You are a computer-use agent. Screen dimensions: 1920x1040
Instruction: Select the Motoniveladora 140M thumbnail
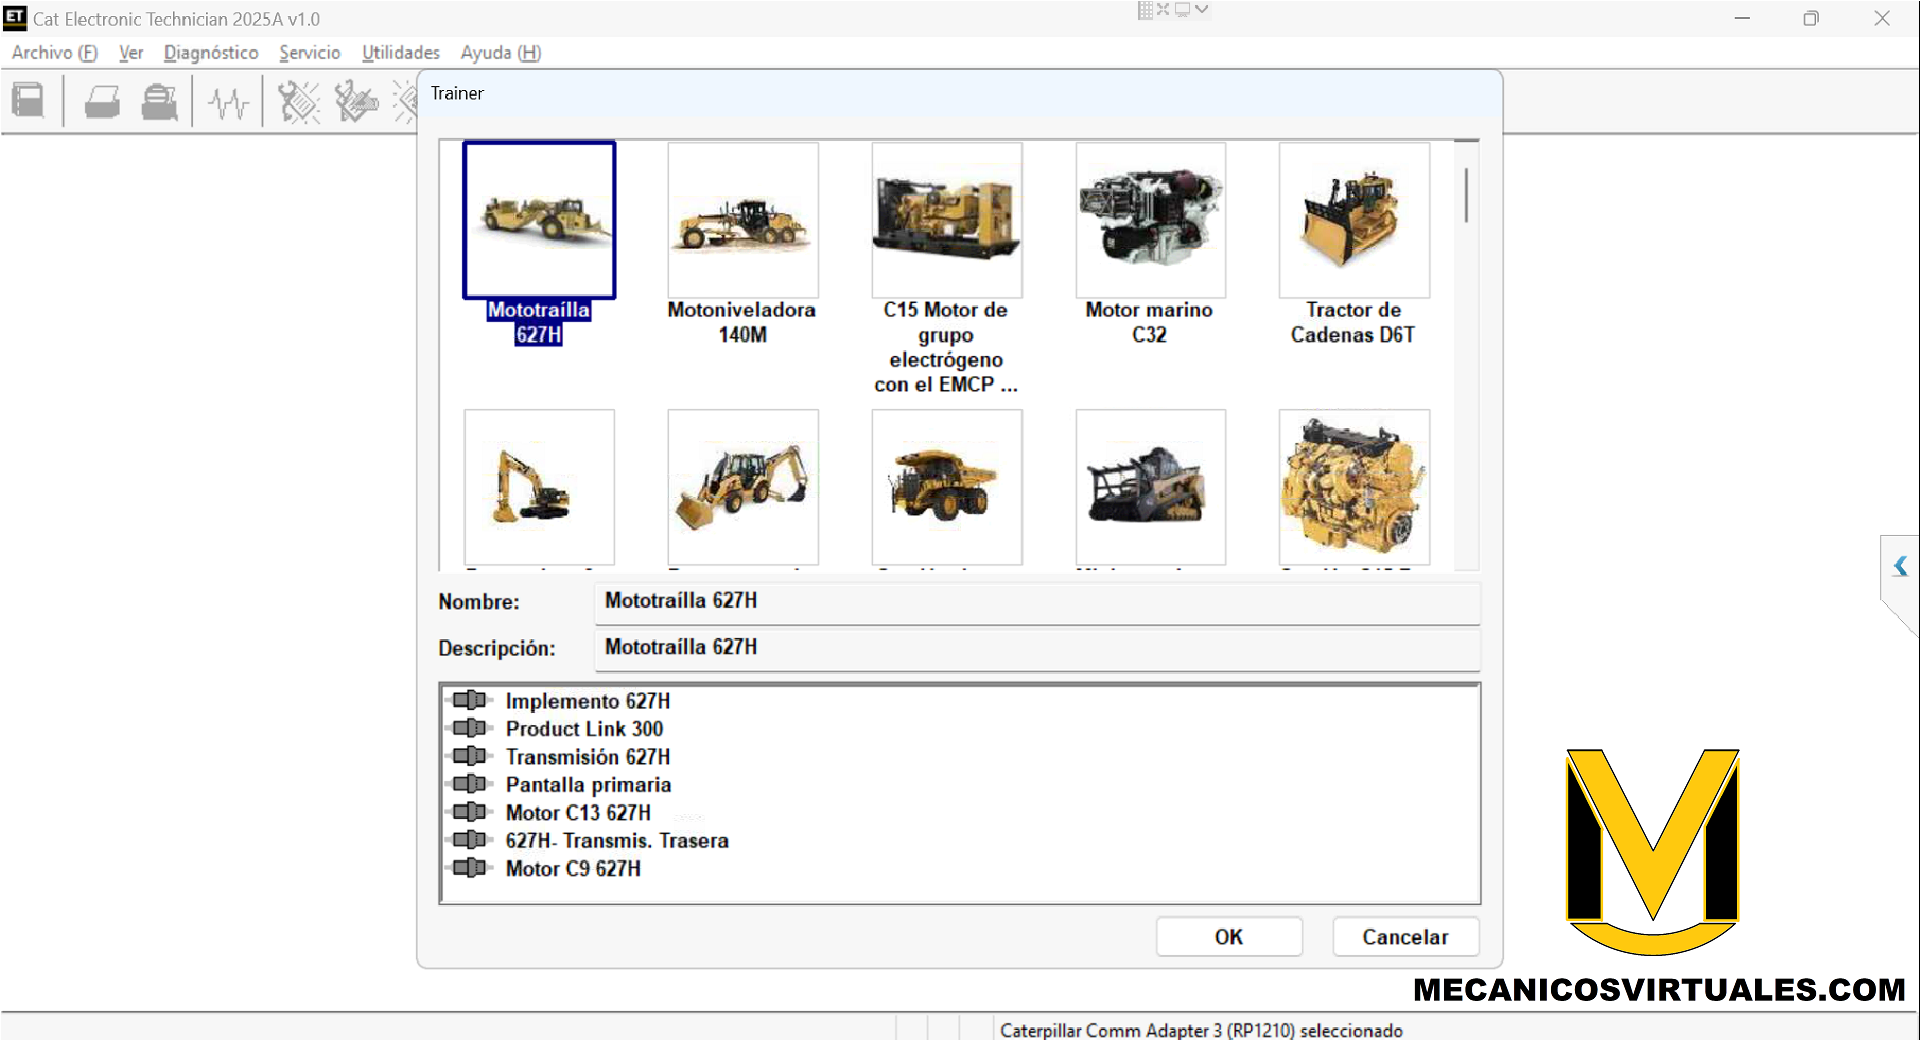point(742,221)
